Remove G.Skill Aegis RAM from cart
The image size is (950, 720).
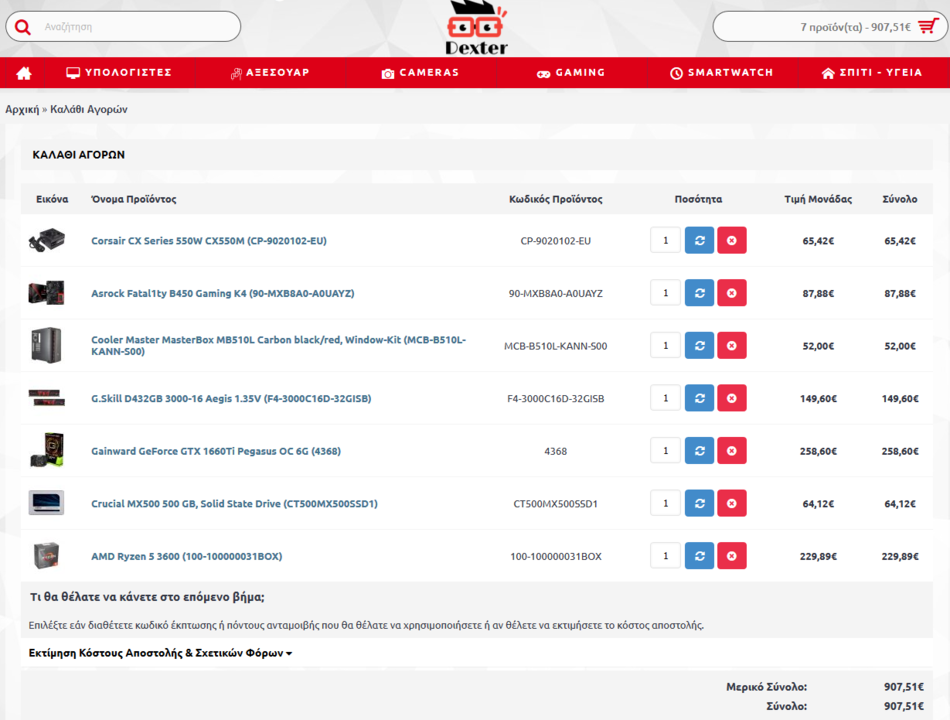(x=731, y=398)
